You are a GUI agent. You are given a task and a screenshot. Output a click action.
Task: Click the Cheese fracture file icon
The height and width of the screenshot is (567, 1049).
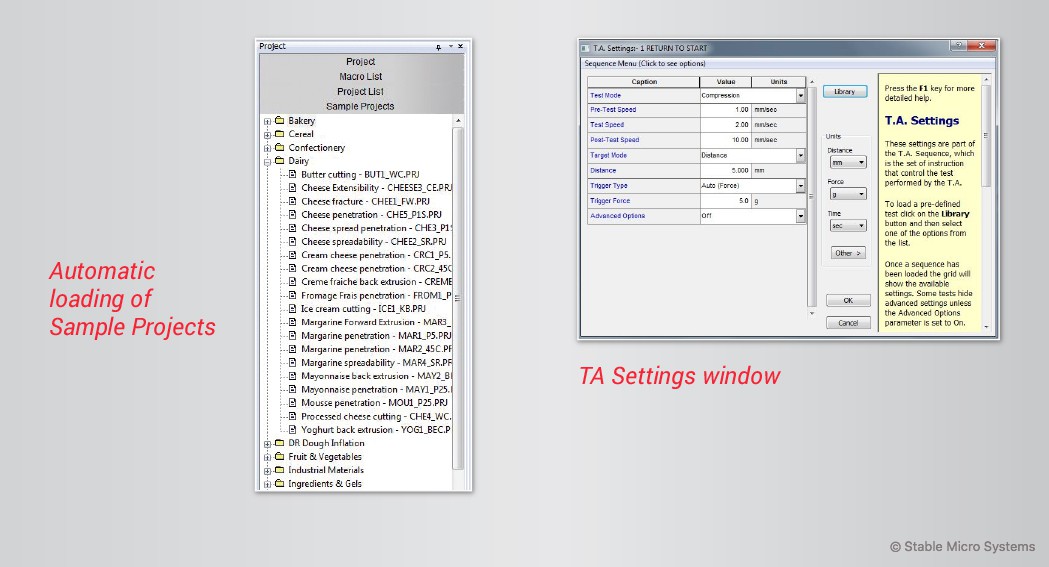(x=292, y=201)
